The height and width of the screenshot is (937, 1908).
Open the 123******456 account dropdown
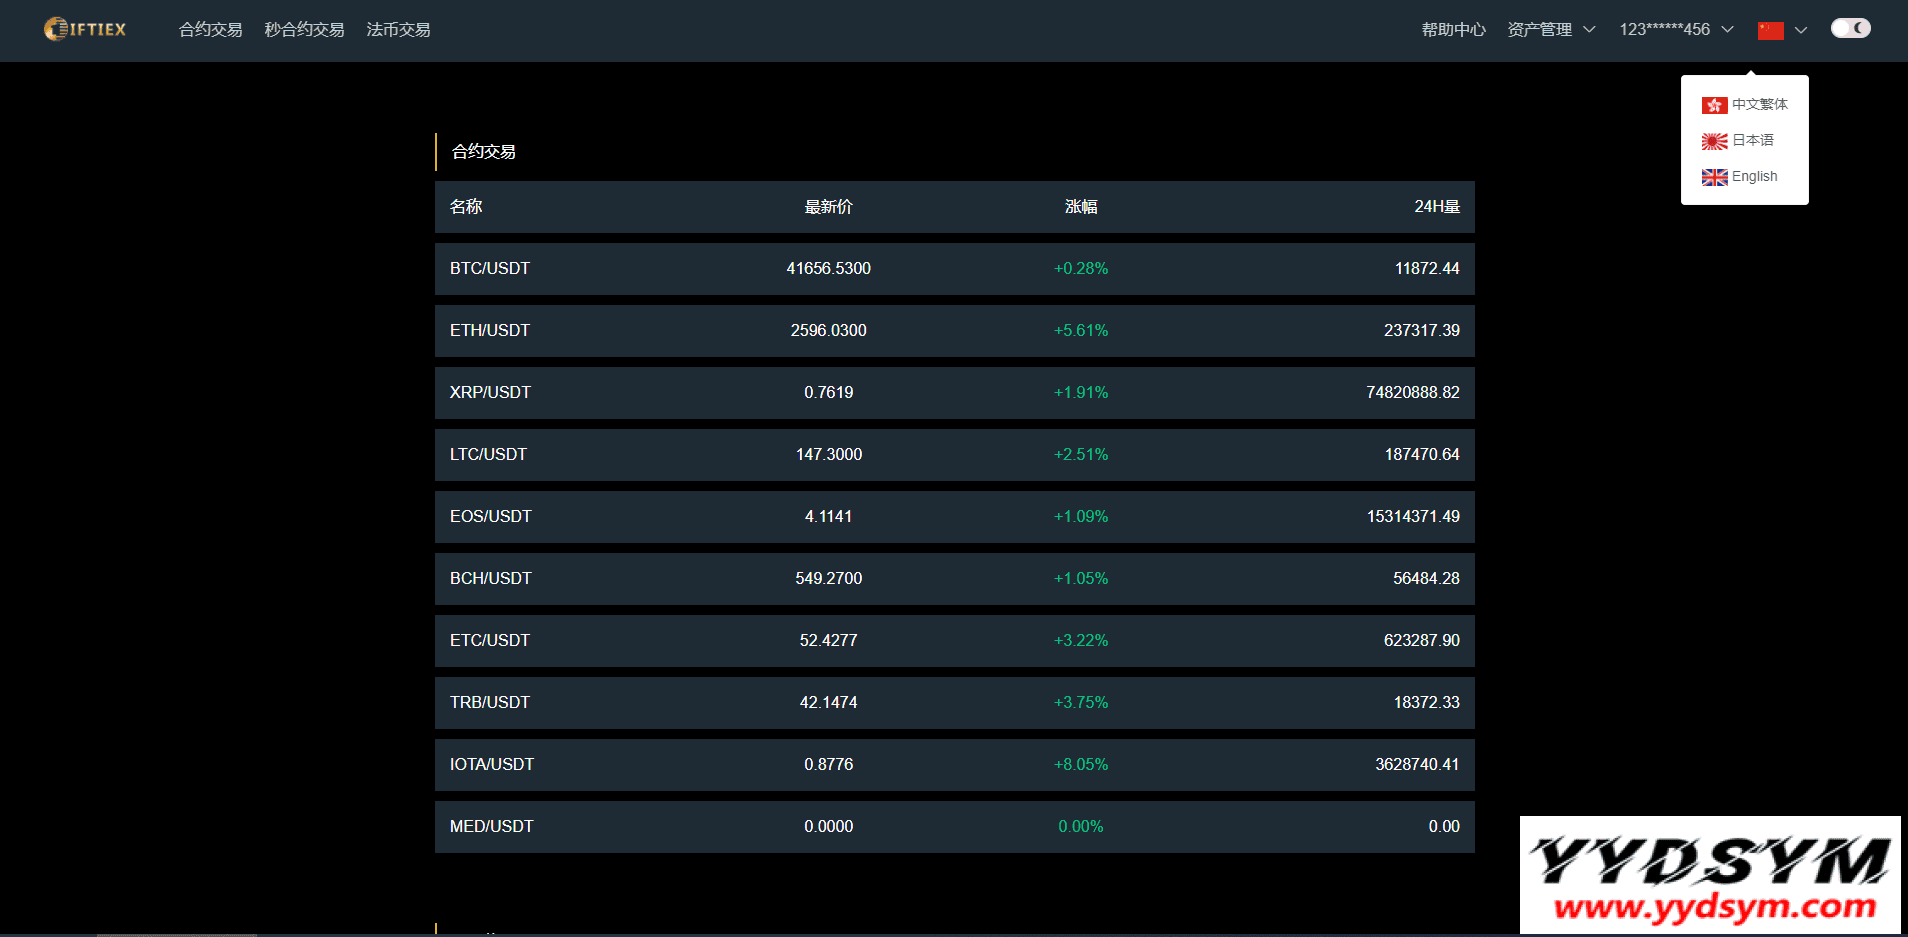pos(1676,30)
